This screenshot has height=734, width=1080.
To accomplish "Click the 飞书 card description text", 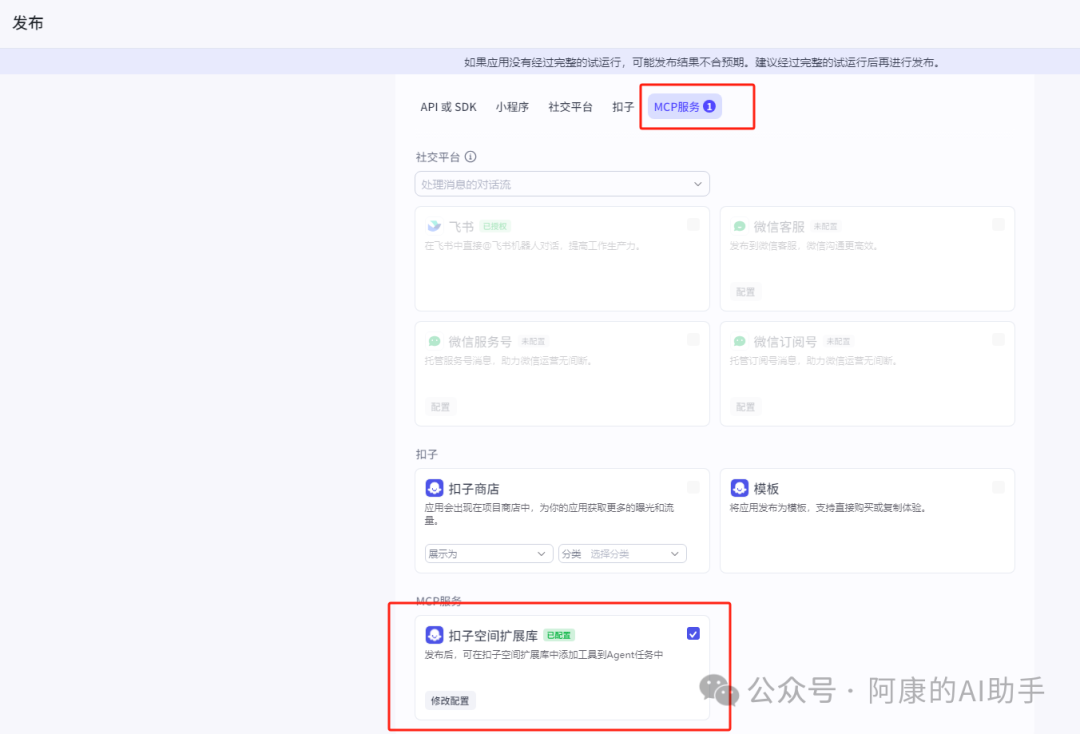I will click(x=532, y=246).
